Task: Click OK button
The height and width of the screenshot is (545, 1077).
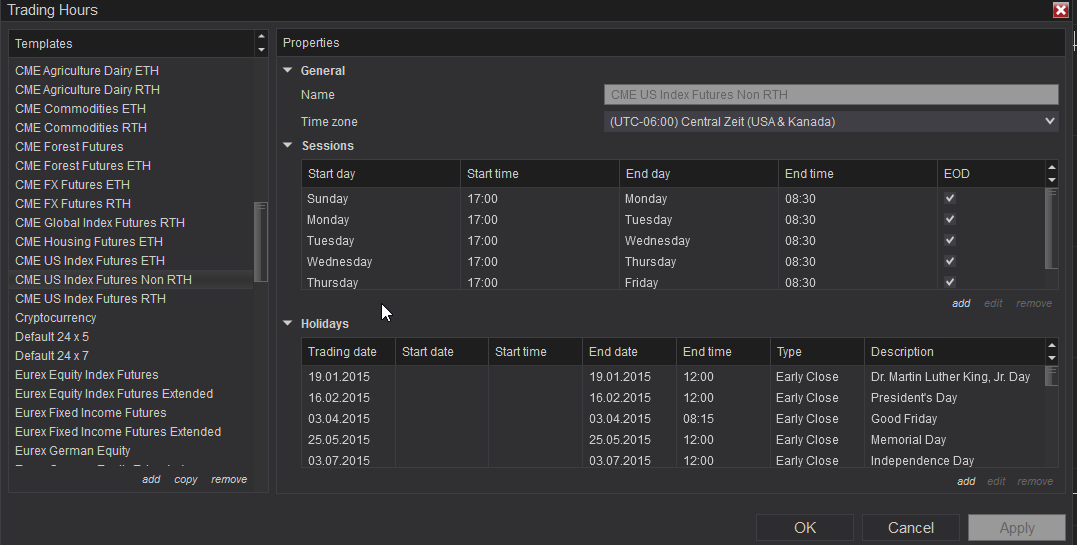Action: point(805,527)
